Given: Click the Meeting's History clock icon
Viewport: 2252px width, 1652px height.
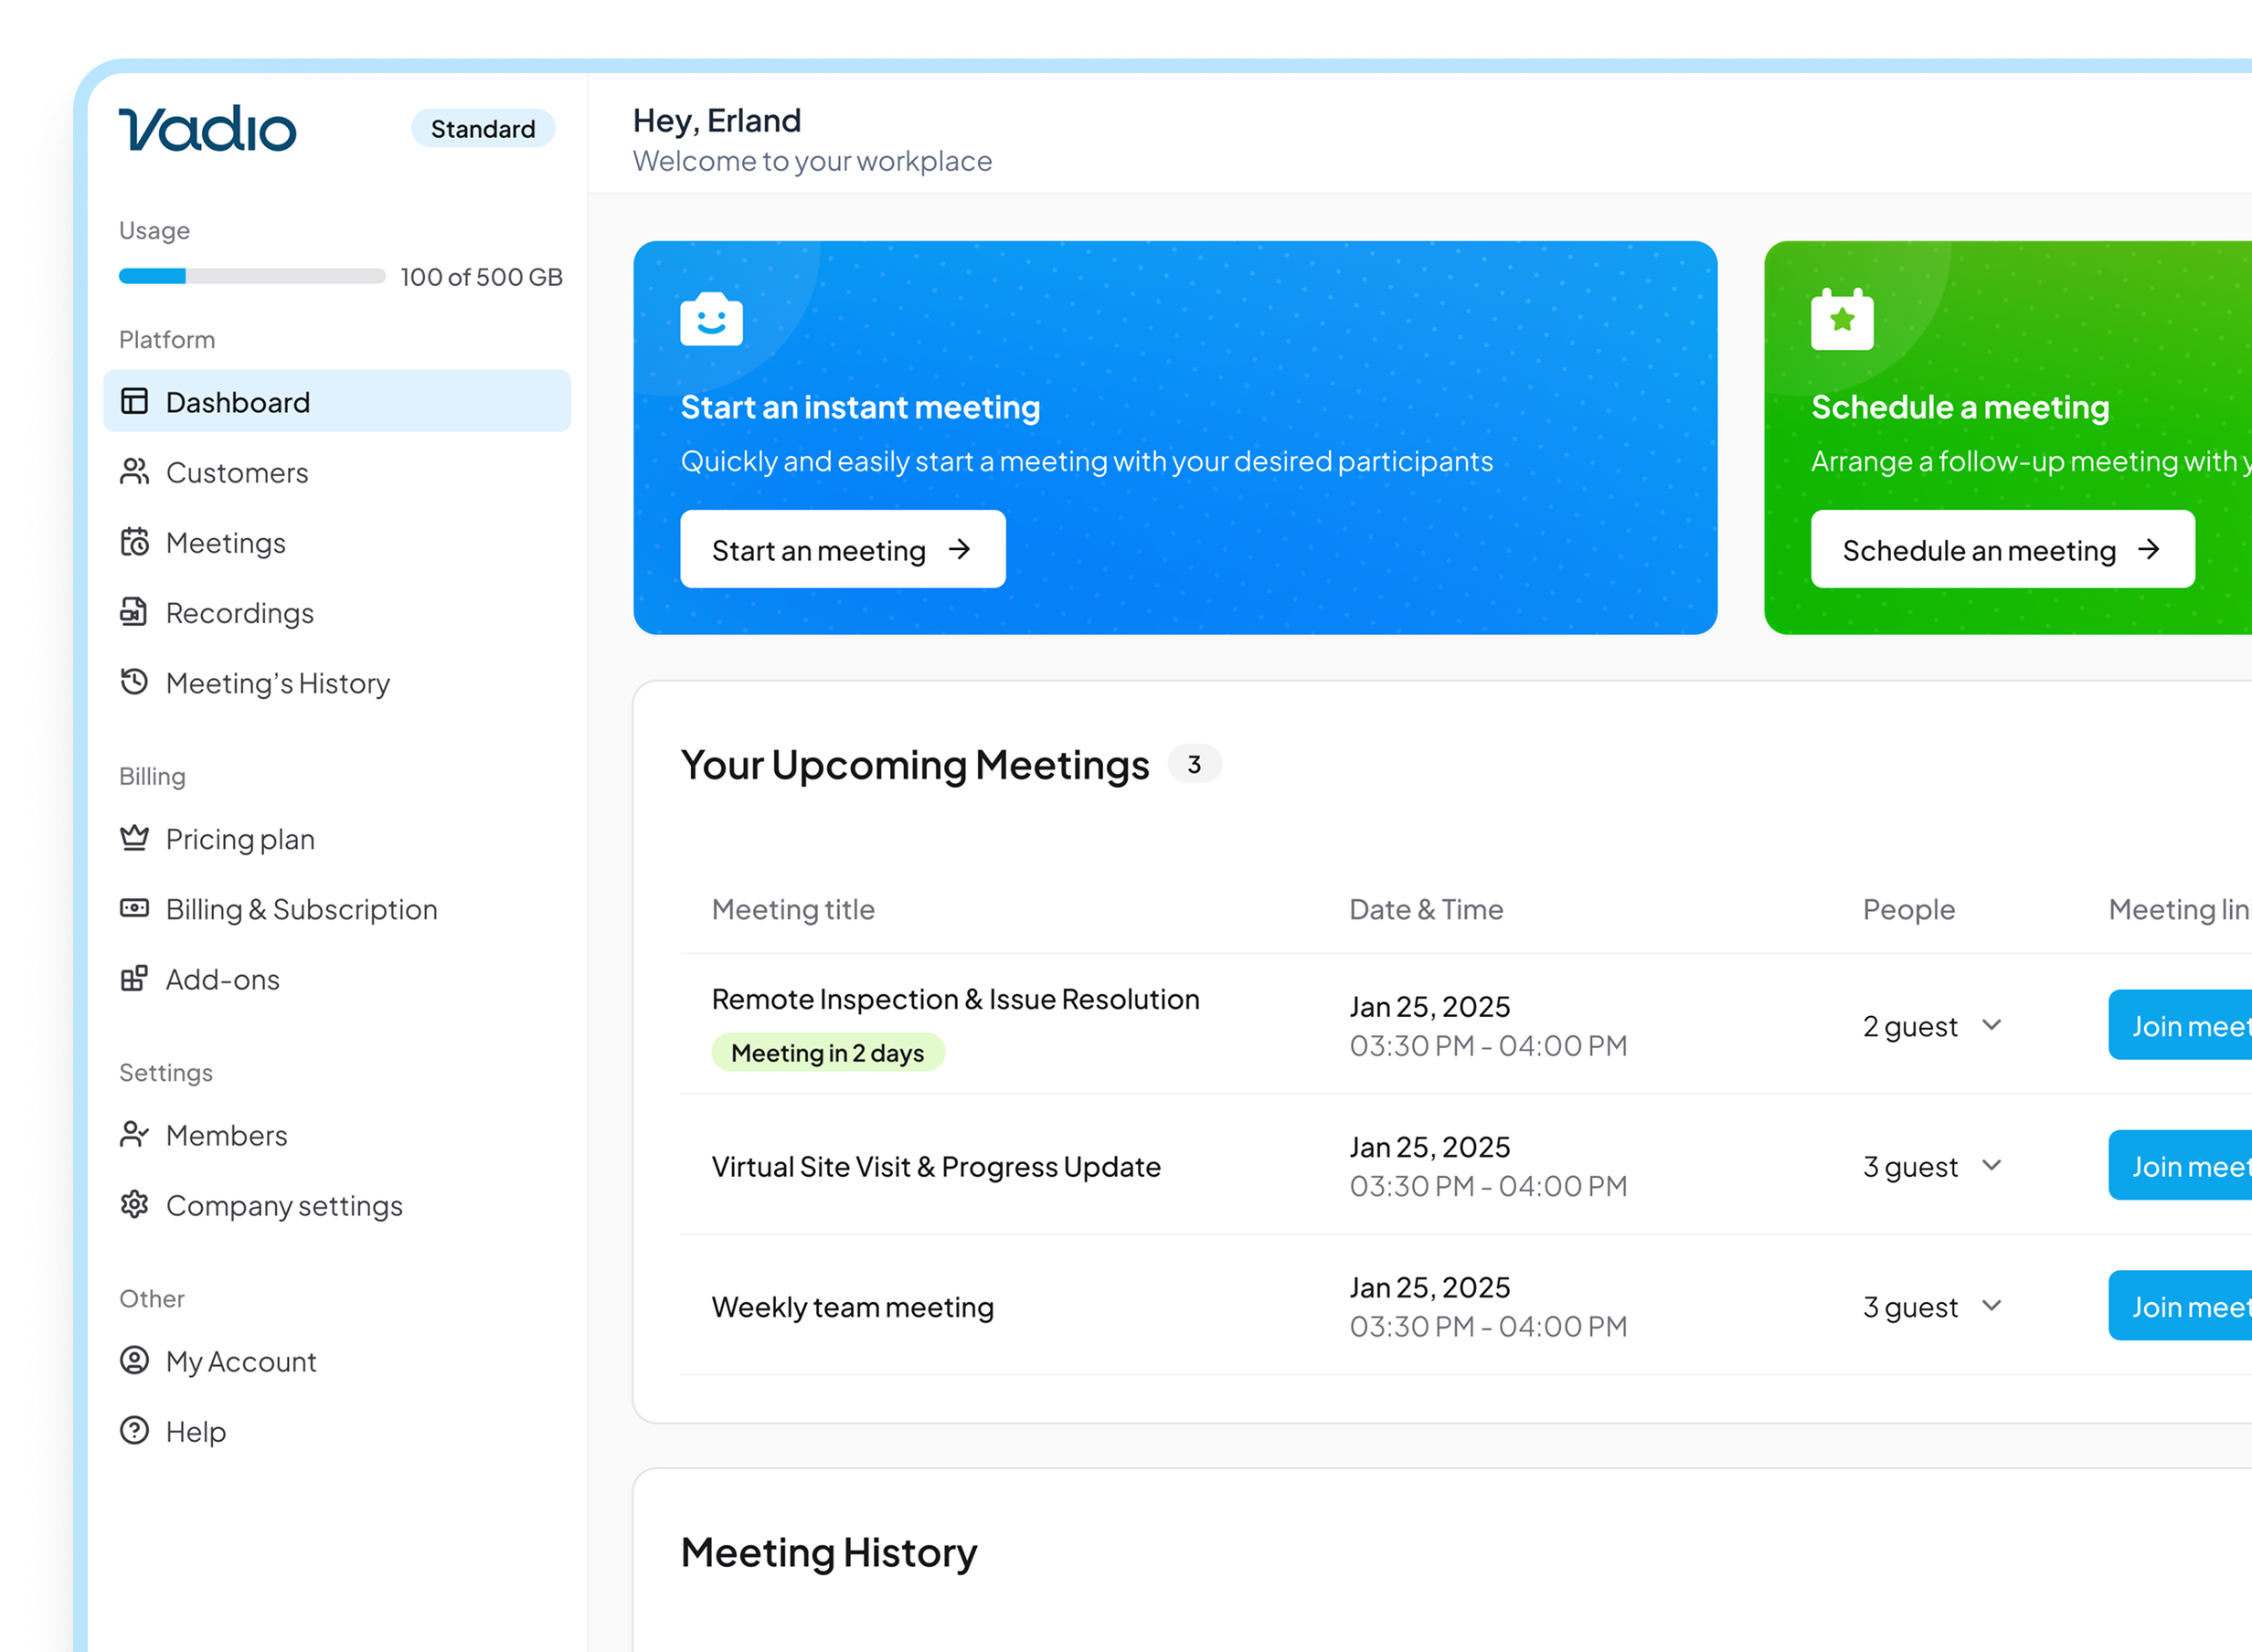Looking at the screenshot, I should click(x=134, y=682).
